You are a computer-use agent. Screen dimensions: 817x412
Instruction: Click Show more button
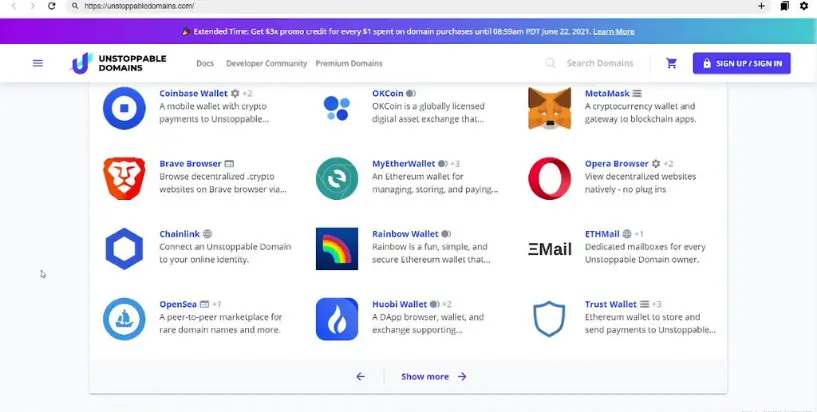pyautogui.click(x=434, y=376)
